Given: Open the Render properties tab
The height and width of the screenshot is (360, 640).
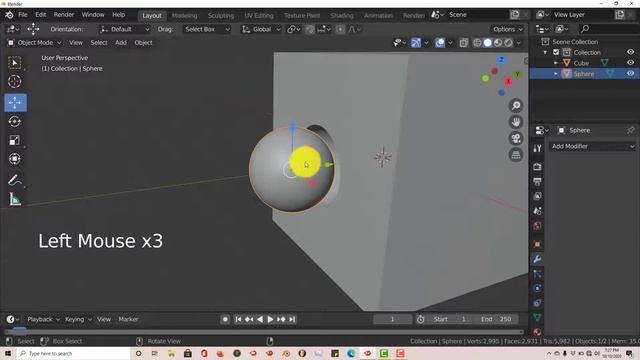Looking at the screenshot, I should click(x=537, y=167).
